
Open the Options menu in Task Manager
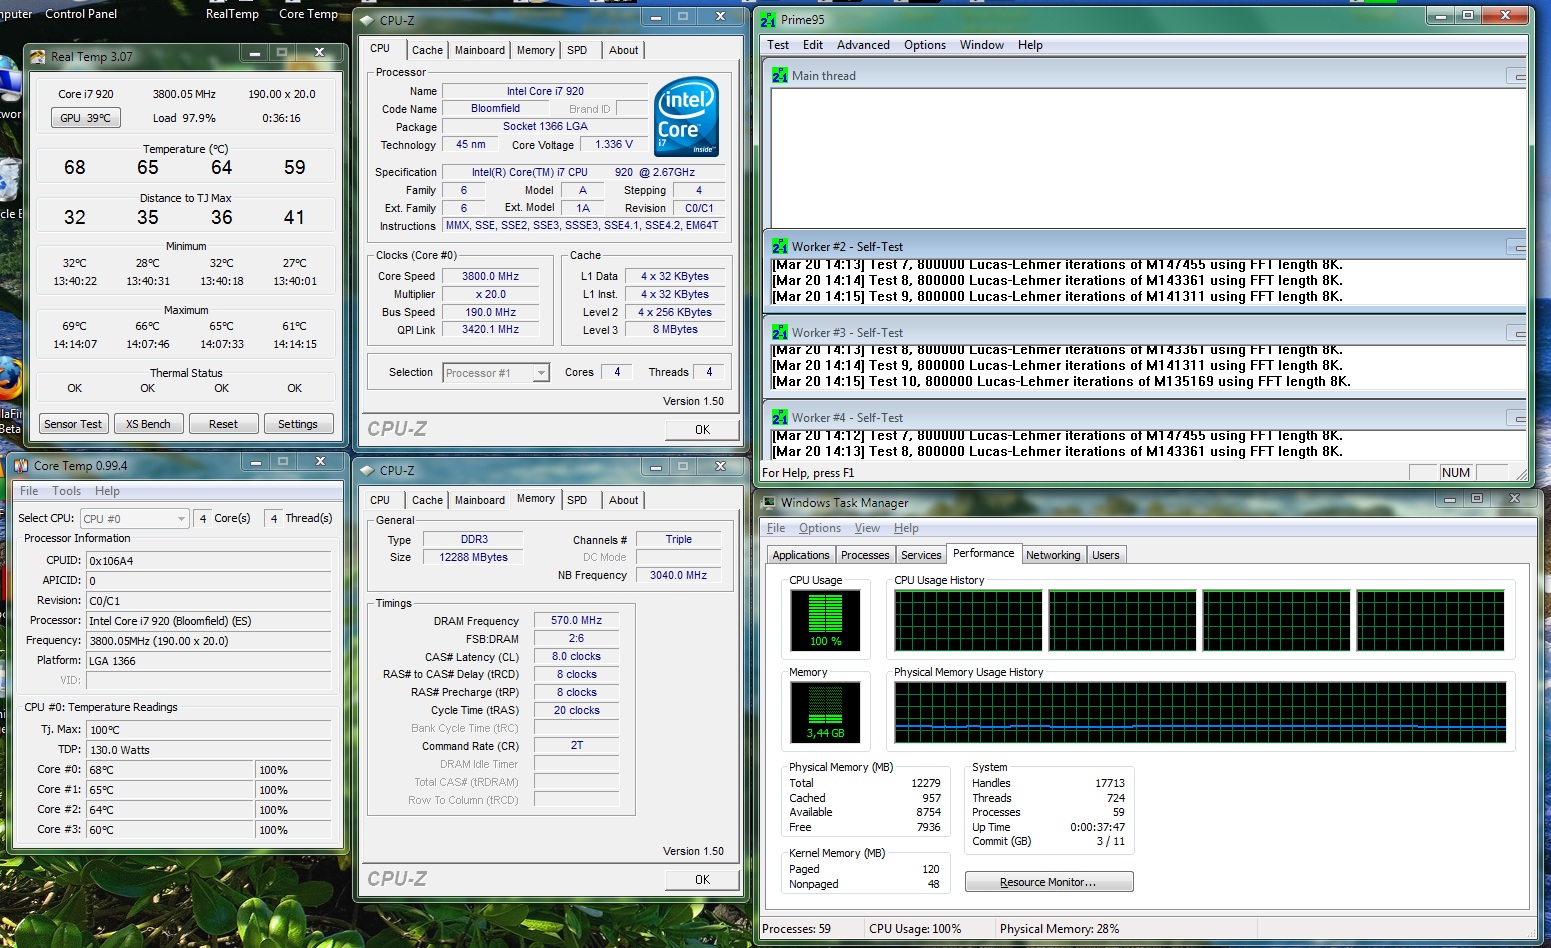pos(820,528)
